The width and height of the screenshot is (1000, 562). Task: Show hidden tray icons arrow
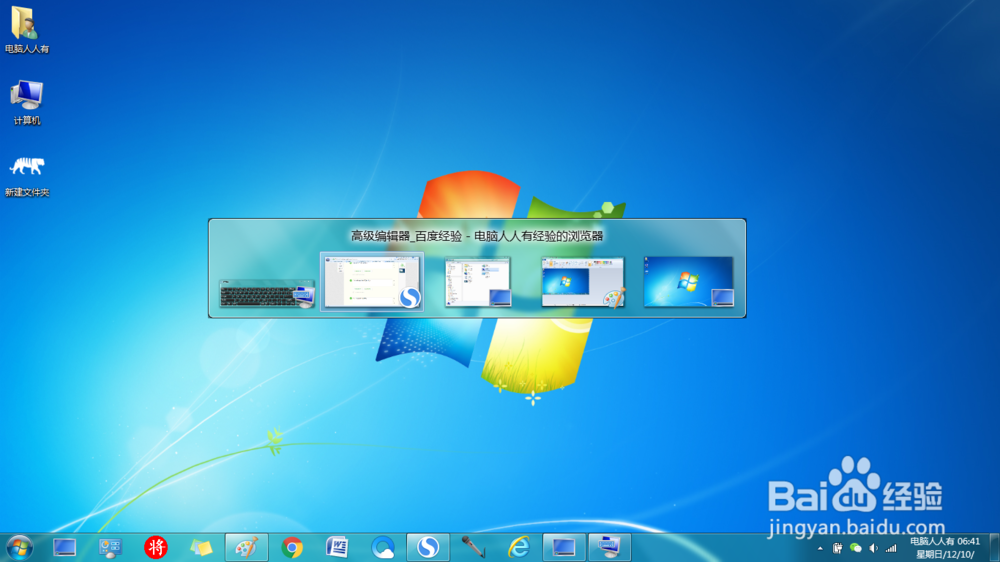coord(820,548)
